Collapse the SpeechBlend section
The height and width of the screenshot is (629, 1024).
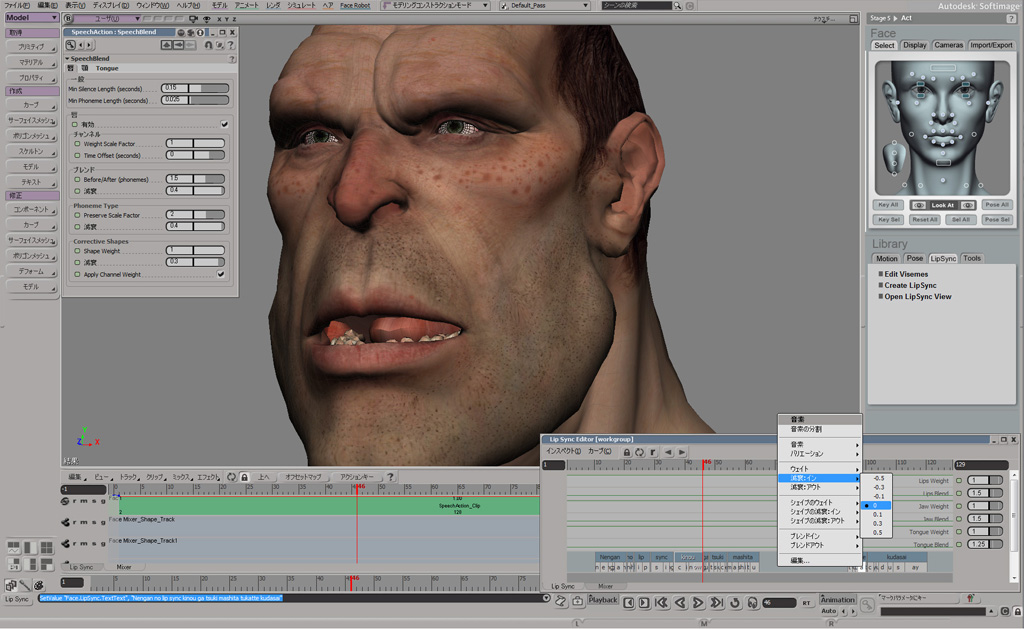68,58
